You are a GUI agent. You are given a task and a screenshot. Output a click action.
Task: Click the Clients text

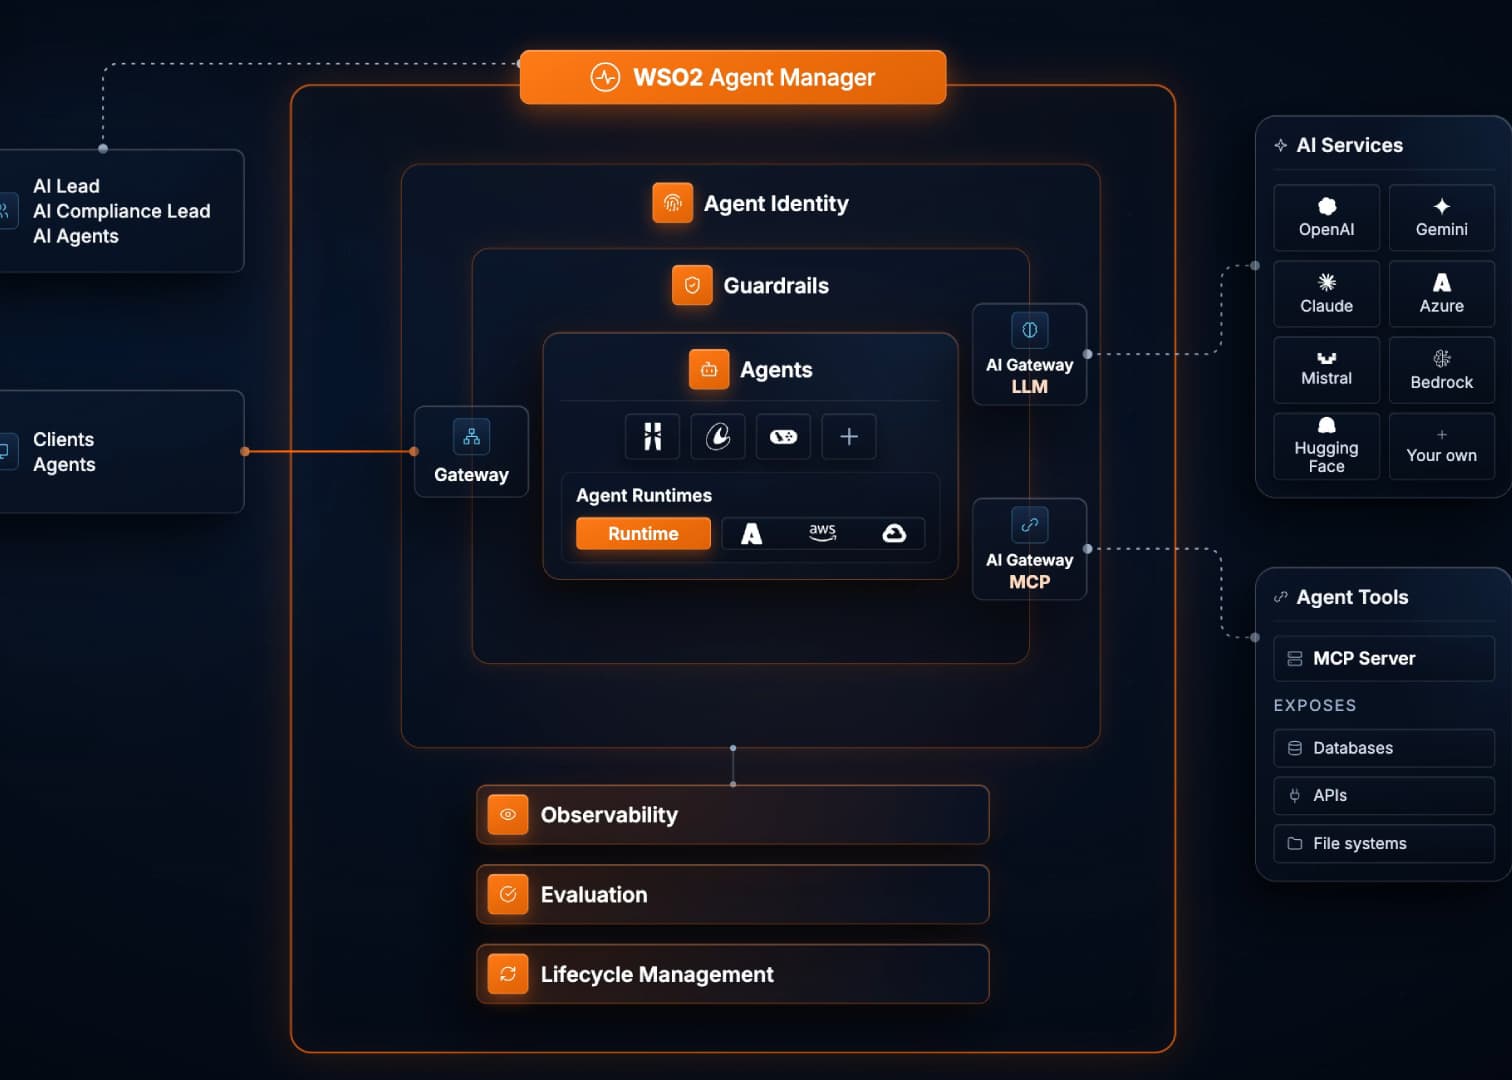[63, 440]
